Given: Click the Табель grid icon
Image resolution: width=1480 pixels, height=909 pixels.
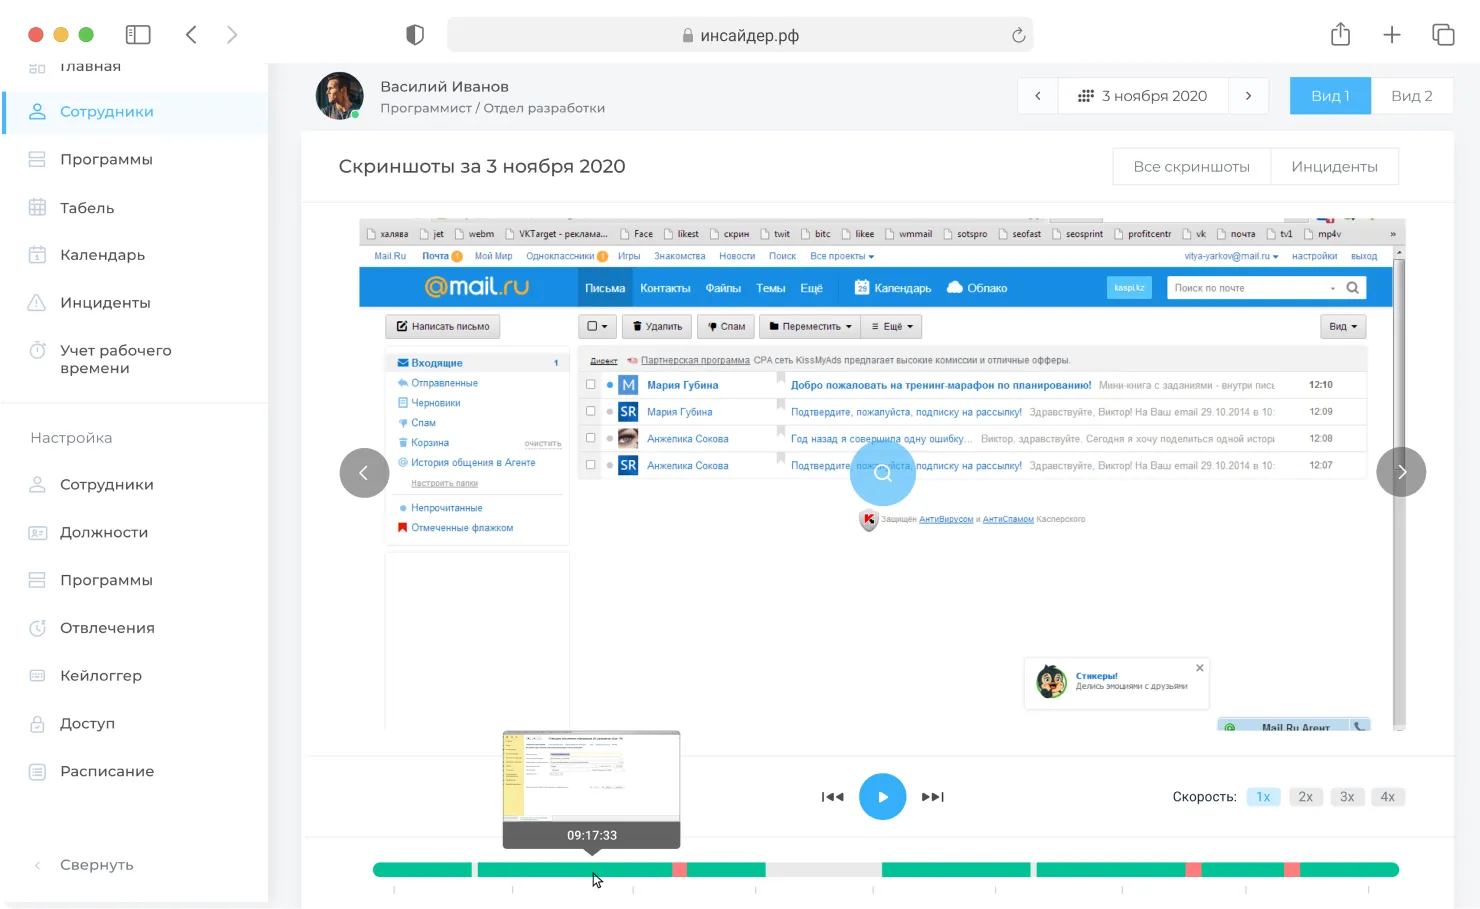Looking at the screenshot, I should [x=37, y=208].
